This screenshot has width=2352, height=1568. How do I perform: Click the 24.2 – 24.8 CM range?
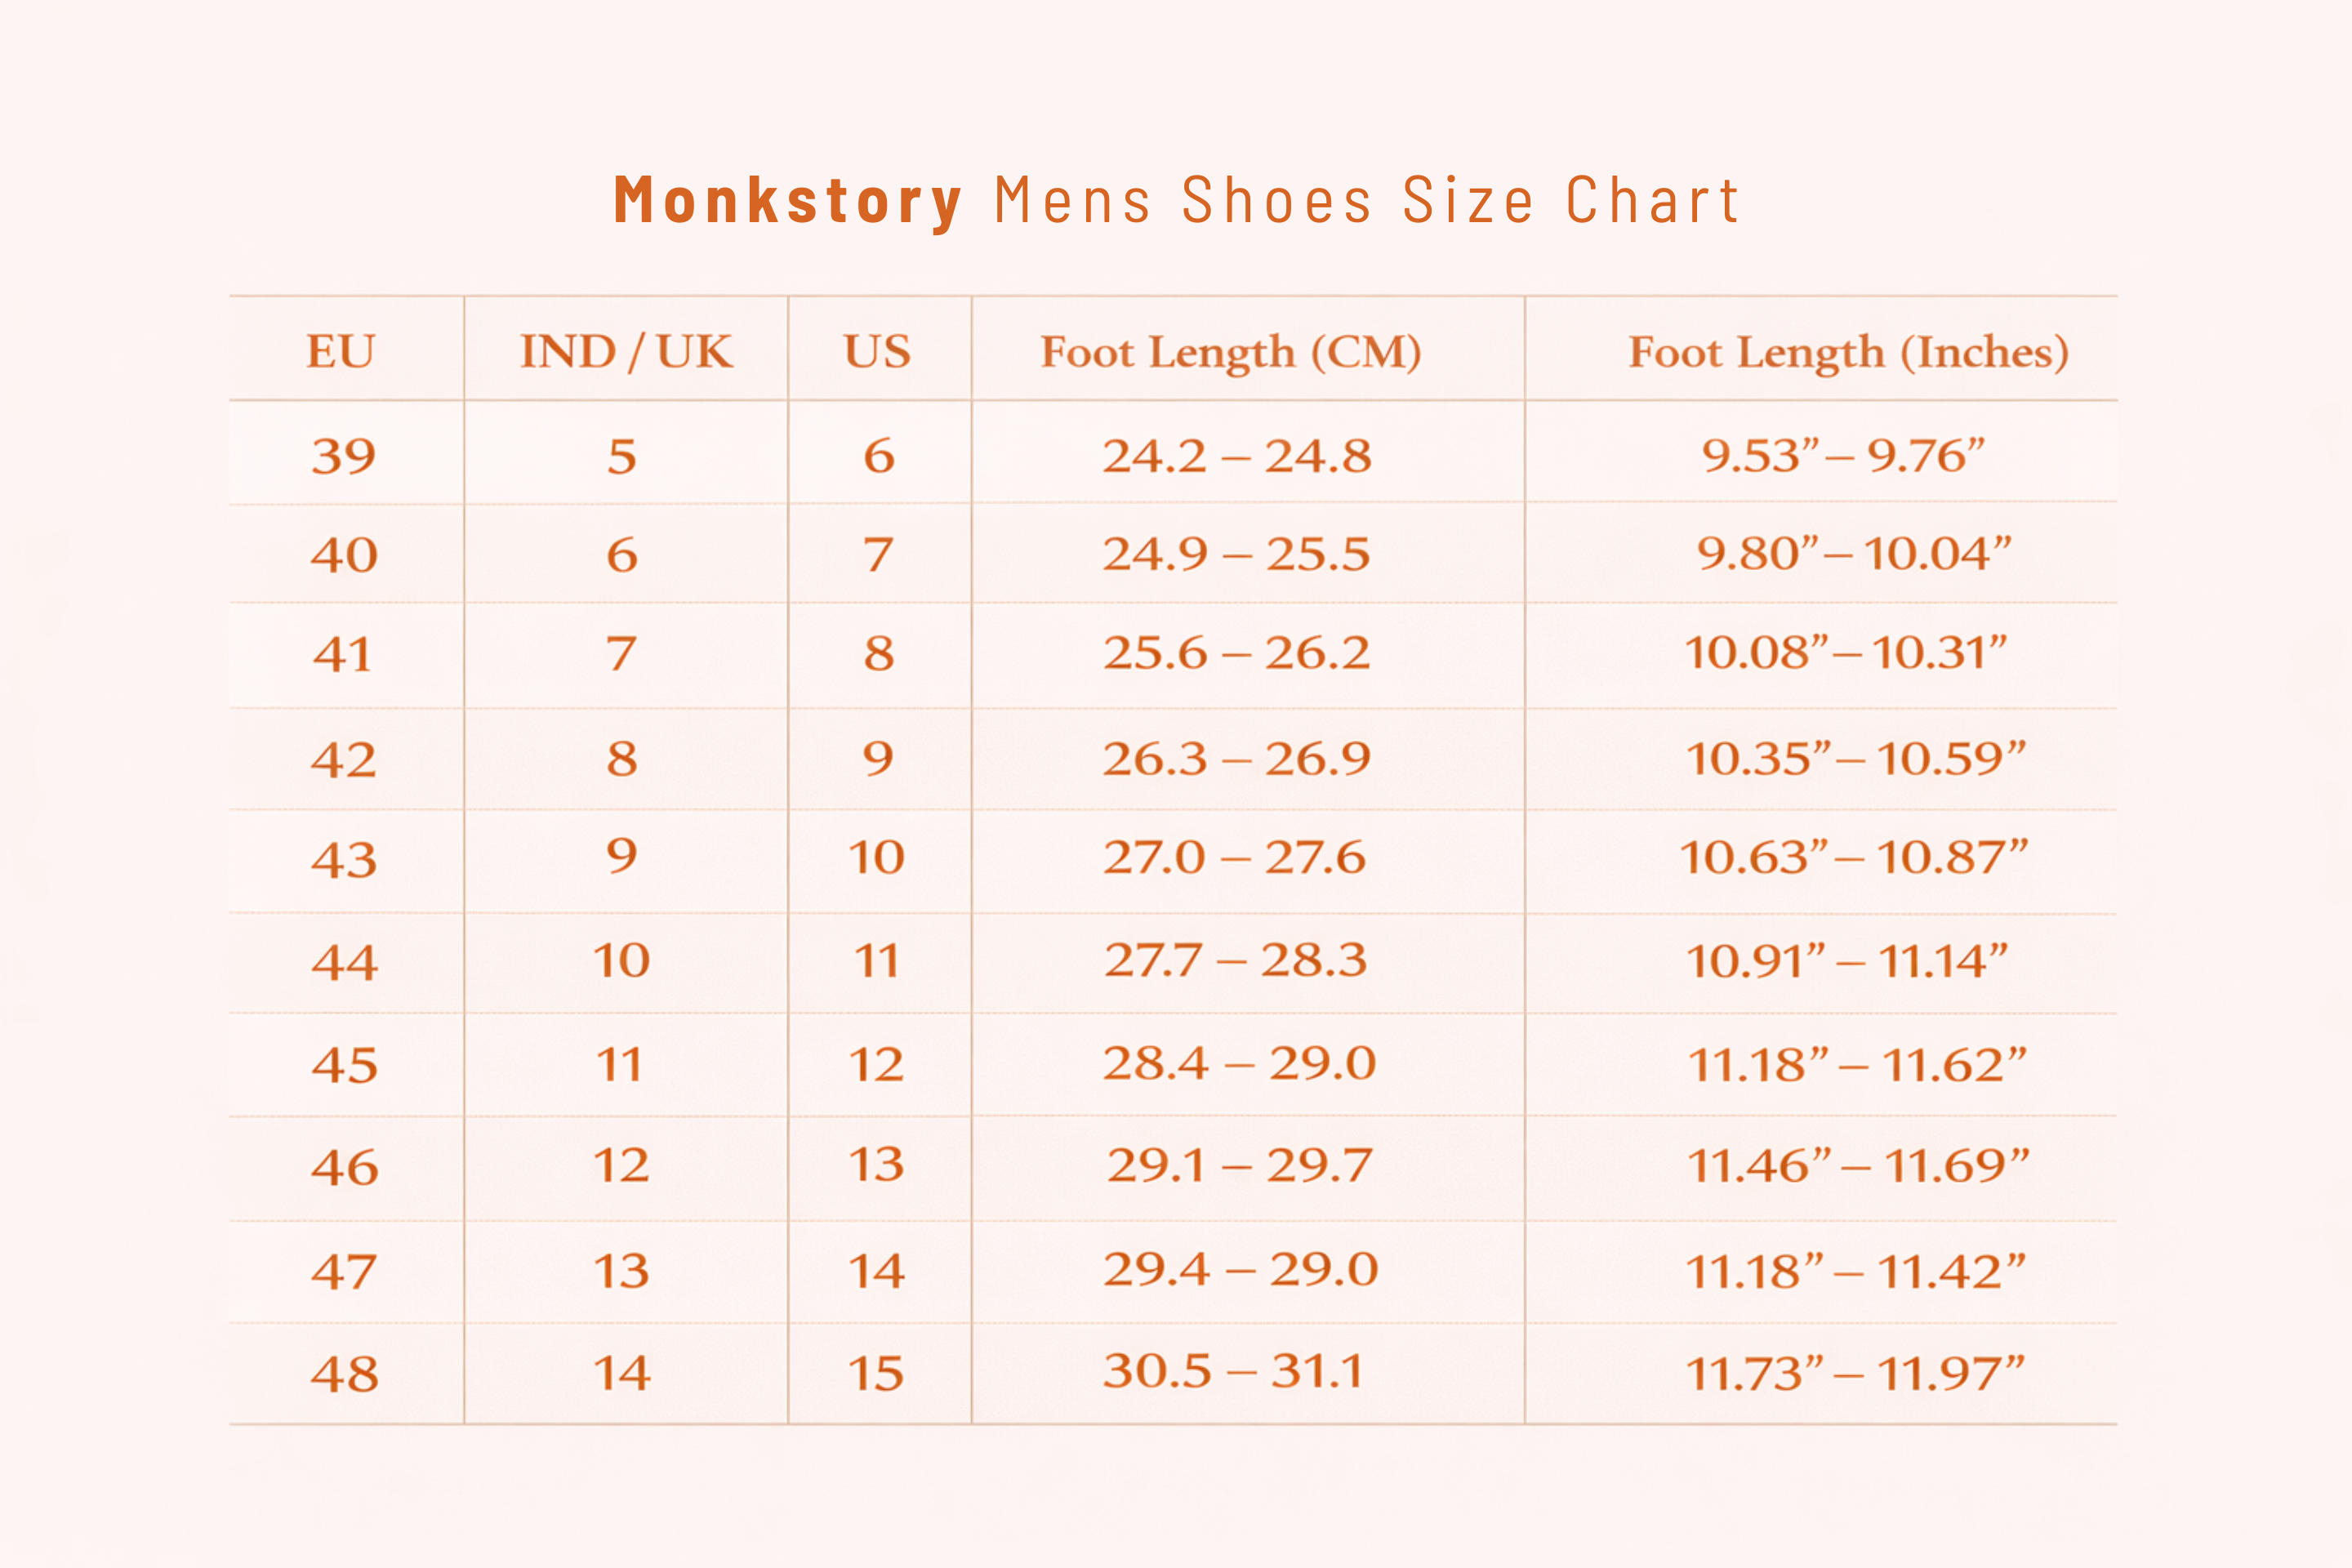pyautogui.click(x=1237, y=457)
